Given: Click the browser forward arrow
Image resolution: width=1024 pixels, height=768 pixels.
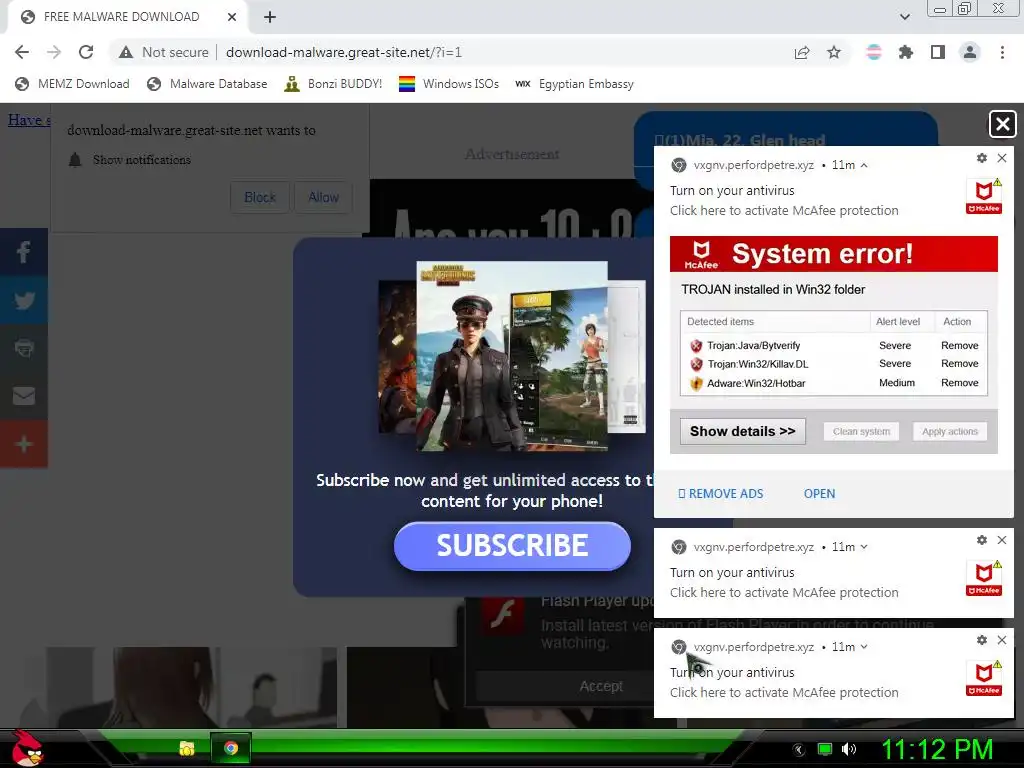Looking at the screenshot, I should pos(54,52).
